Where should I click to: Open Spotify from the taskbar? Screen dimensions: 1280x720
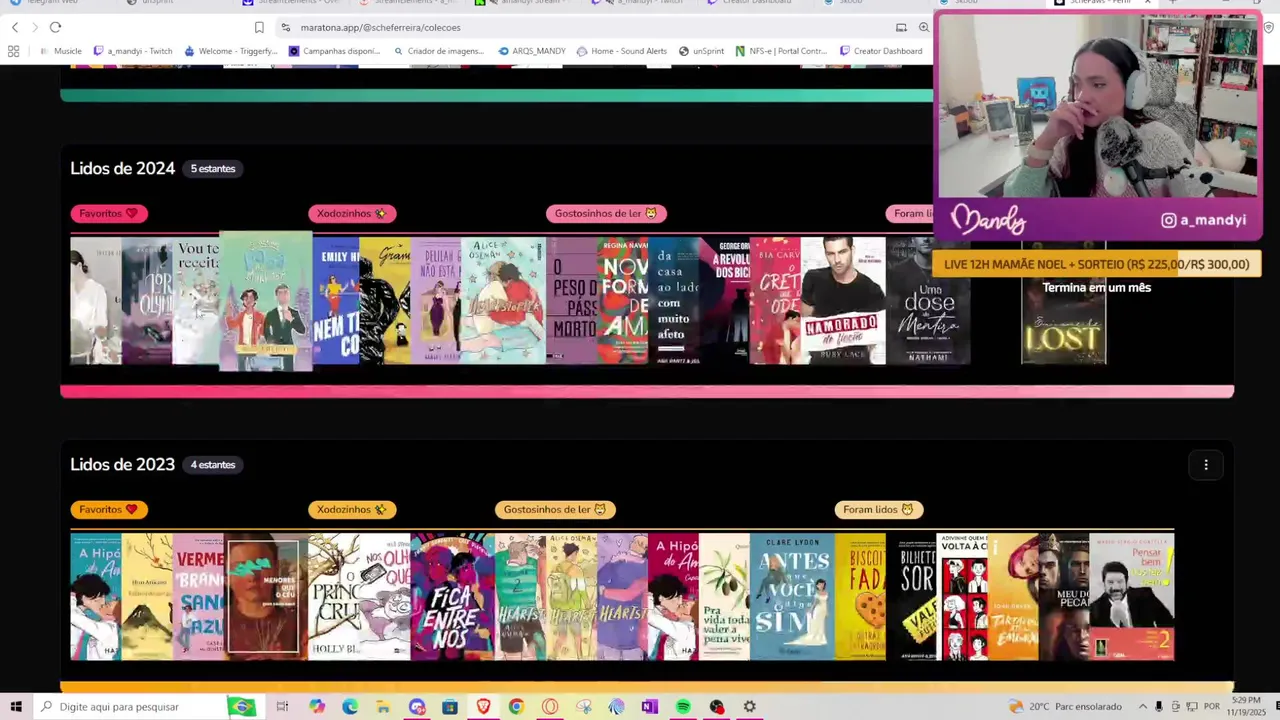point(683,706)
